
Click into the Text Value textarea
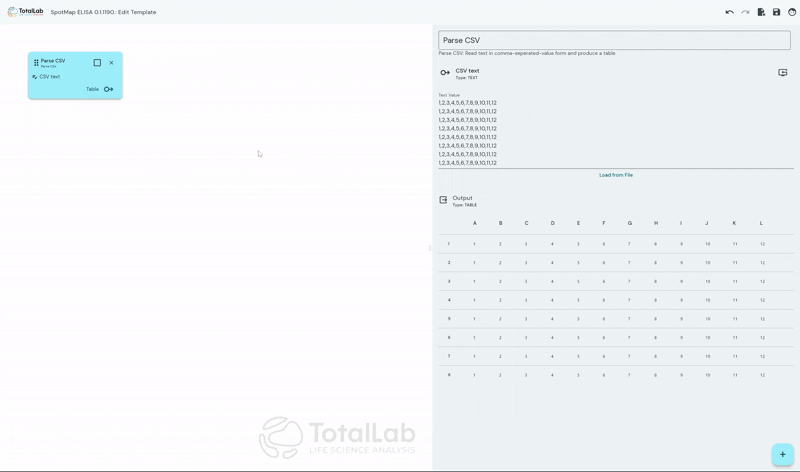tap(616, 133)
